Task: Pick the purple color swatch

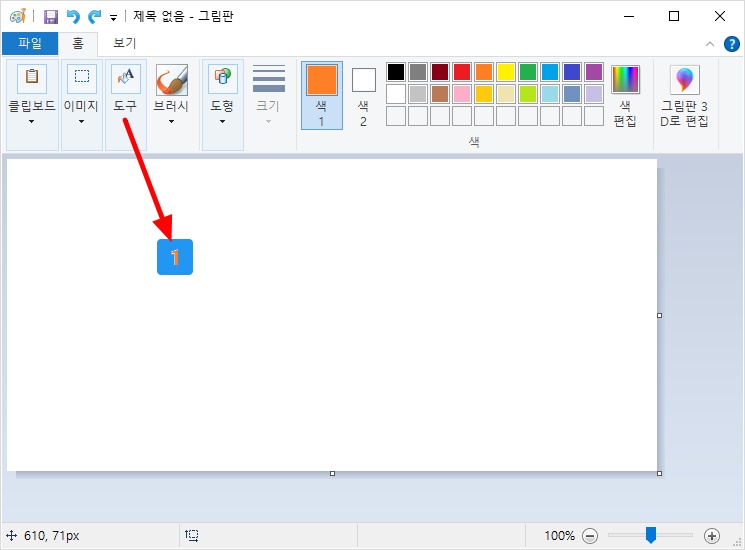Action: [594, 72]
